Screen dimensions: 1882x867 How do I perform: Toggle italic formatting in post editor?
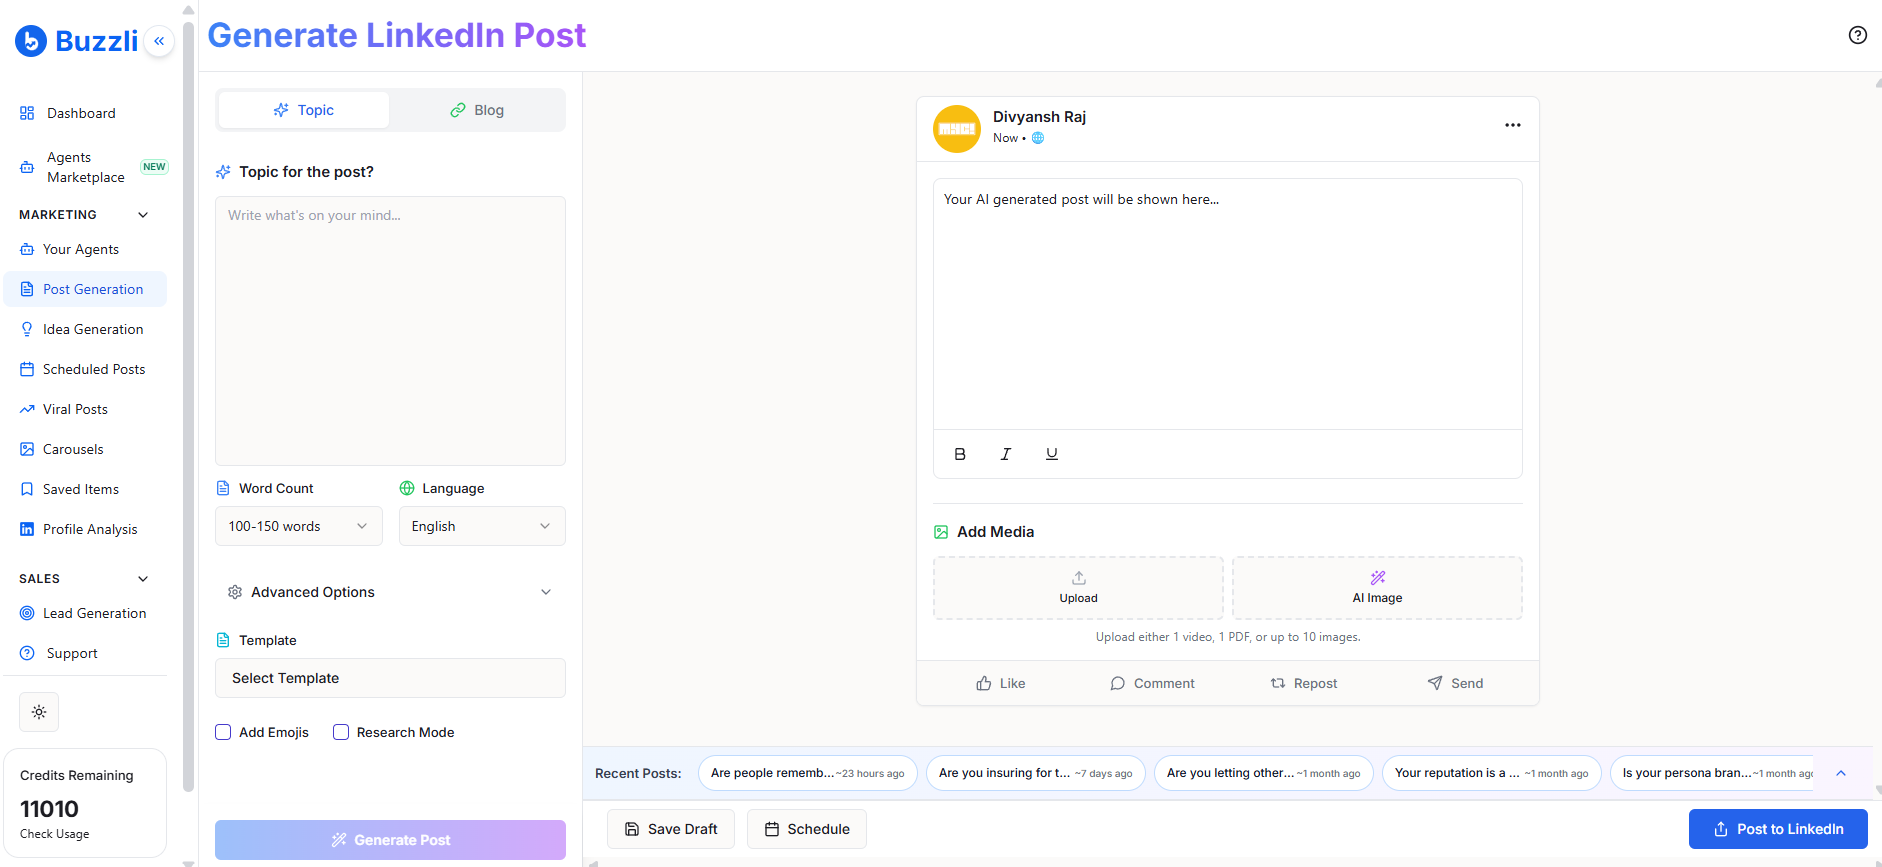pyautogui.click(x=1006, y=454)
